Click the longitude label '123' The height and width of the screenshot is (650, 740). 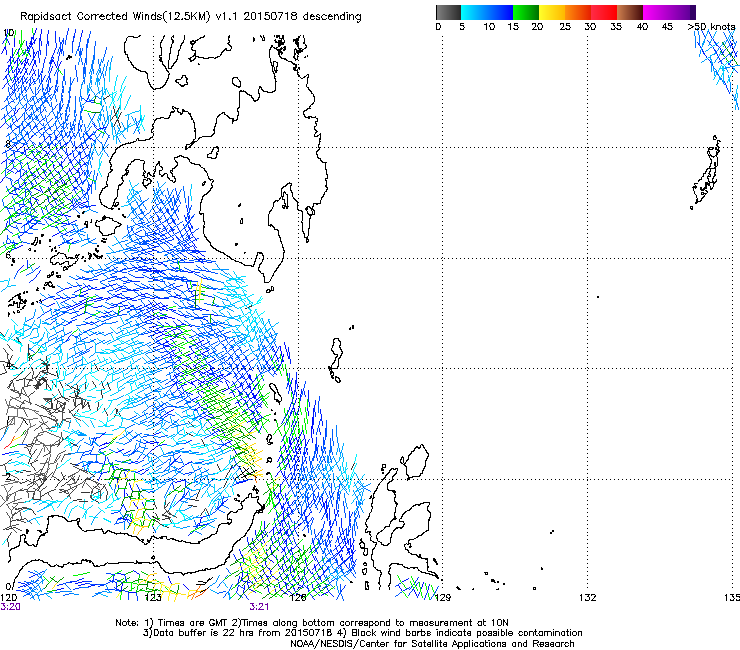(153, 598)
